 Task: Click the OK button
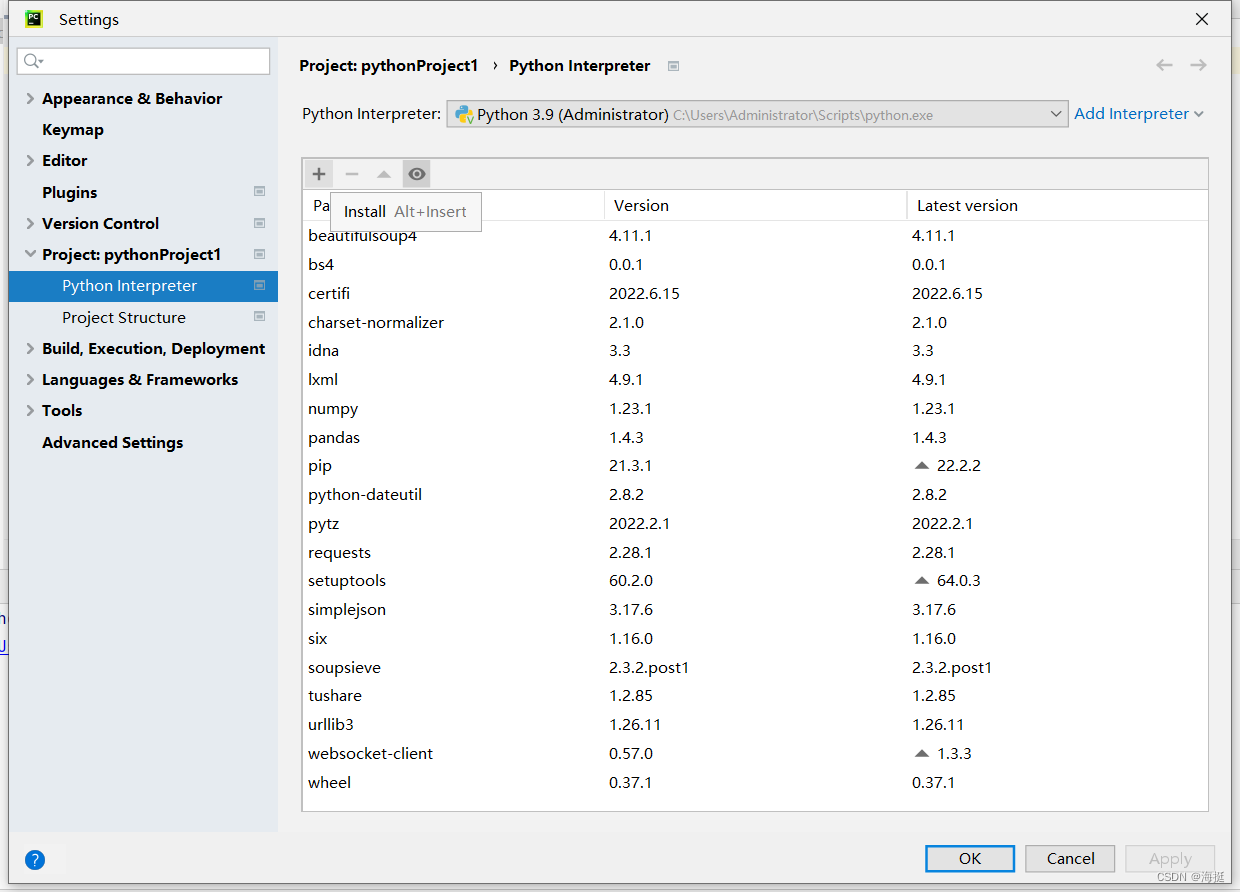coord(970,859)
